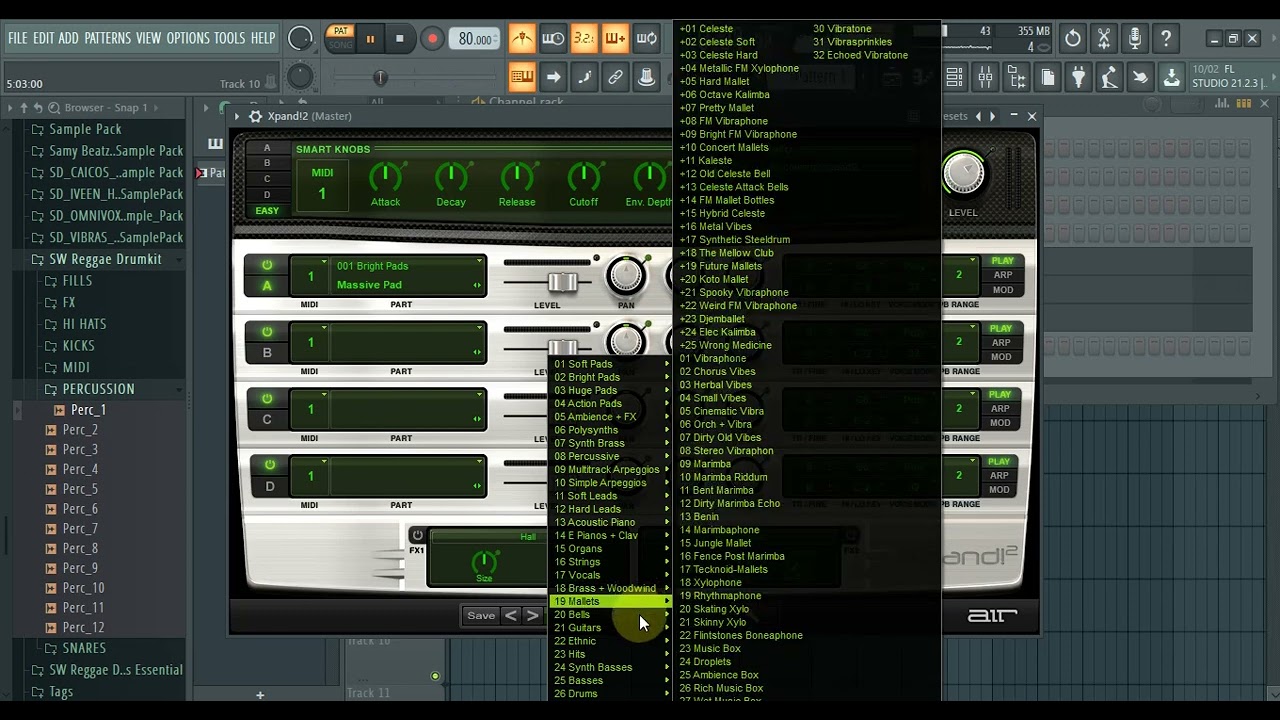Click the link controller chain icon
1280x720 pixels.
coord(615,77)
